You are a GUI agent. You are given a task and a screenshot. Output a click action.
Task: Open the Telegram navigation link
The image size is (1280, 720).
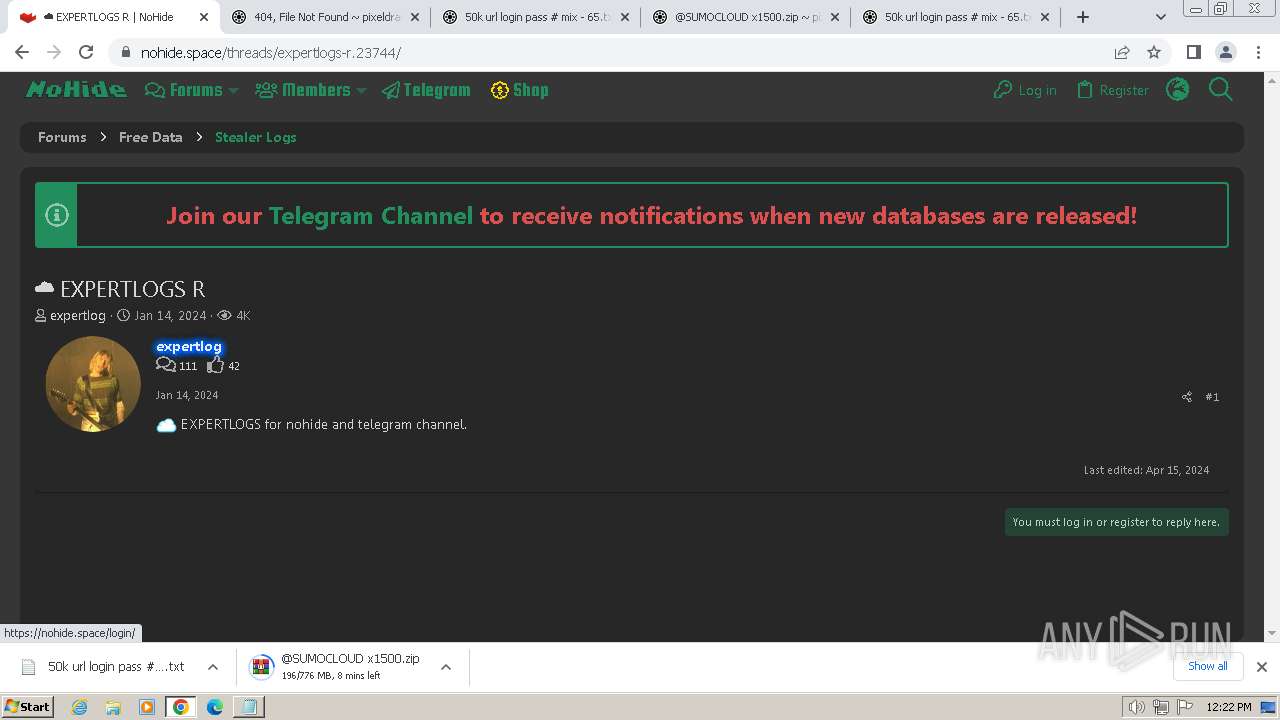coord(426,90)
